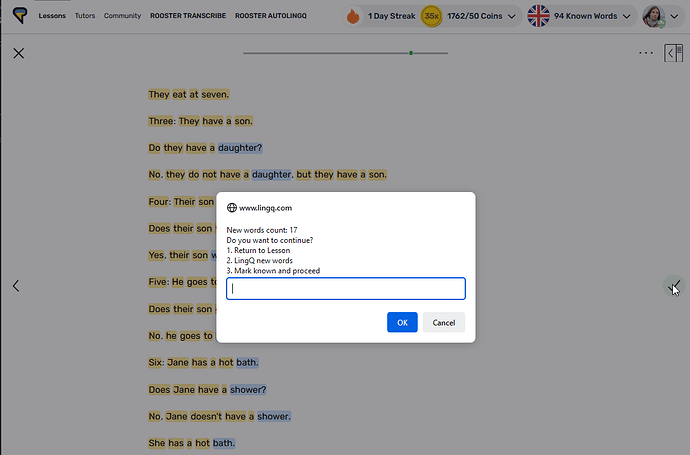Click "1762/50 Coins" label

click(x=474, y=16)
